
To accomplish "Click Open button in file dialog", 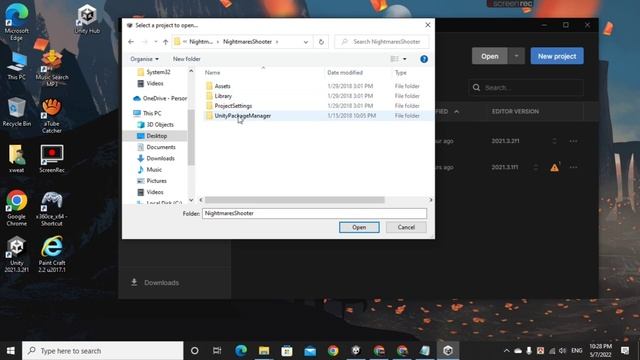I will [359, 227].
